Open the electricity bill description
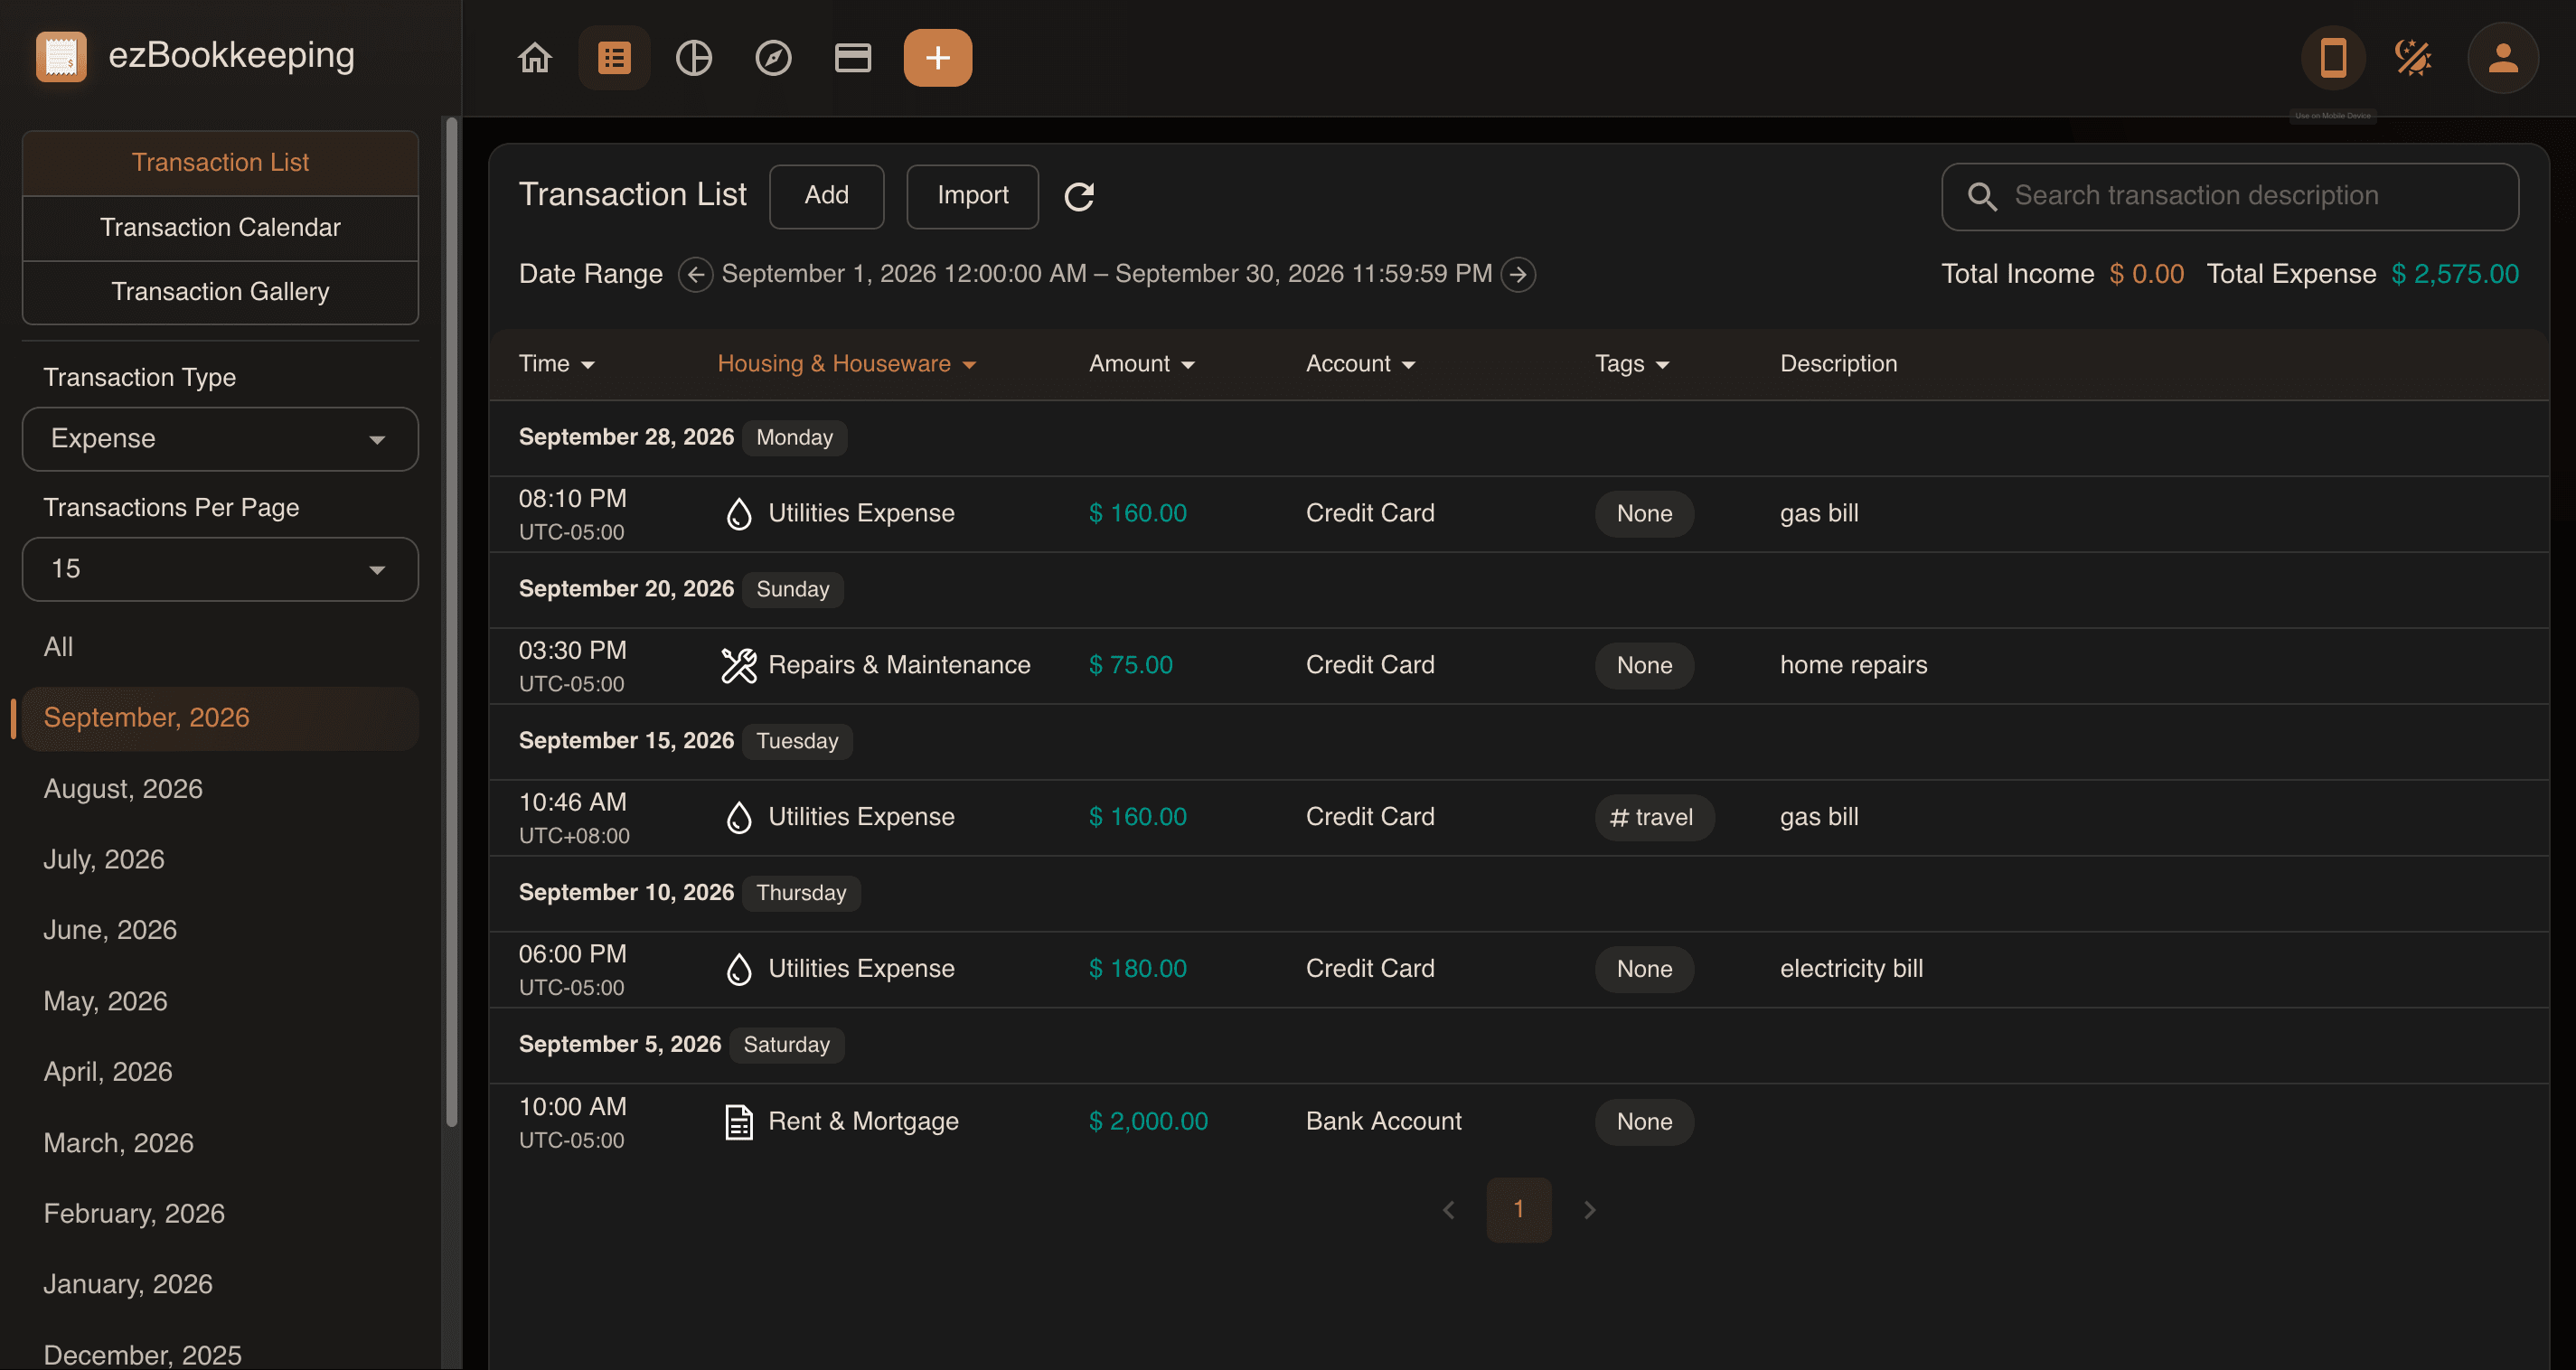The width and height of the screenshot is (2576, 1370). pyautogui.click(x=1851, y=969)
